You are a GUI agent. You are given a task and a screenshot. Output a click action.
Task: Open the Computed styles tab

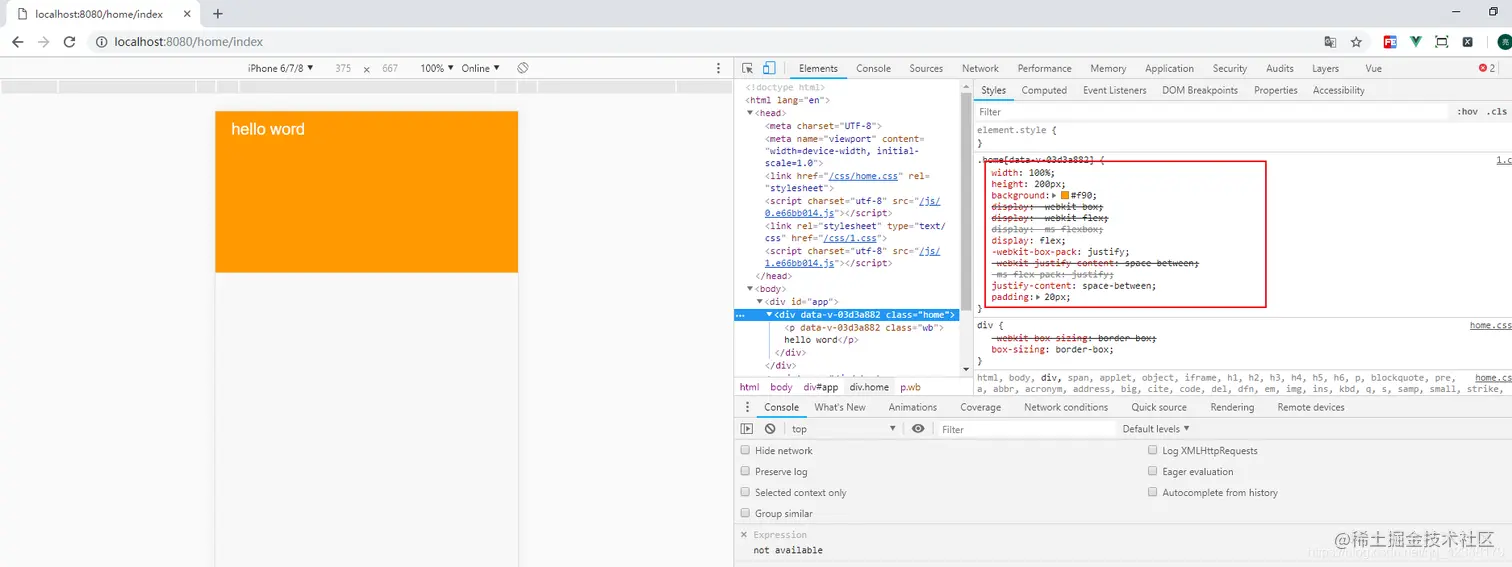click(1044, 90)
